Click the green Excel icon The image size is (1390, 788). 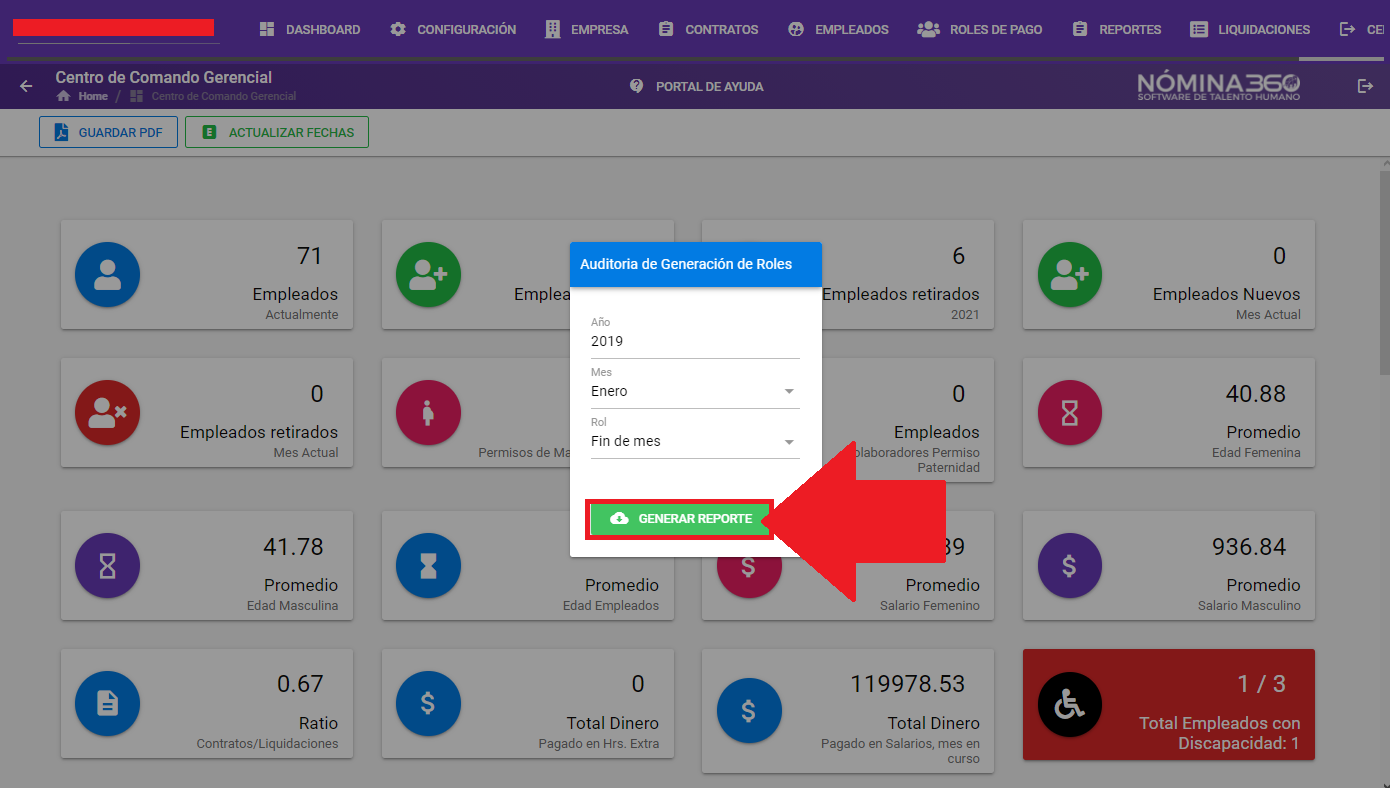209,132
